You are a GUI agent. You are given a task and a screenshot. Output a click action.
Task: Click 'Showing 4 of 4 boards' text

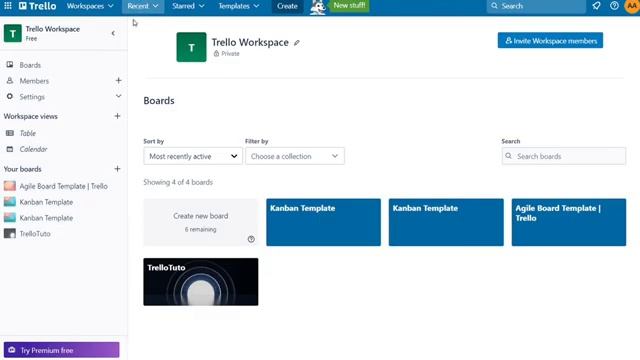pos(178,182)
